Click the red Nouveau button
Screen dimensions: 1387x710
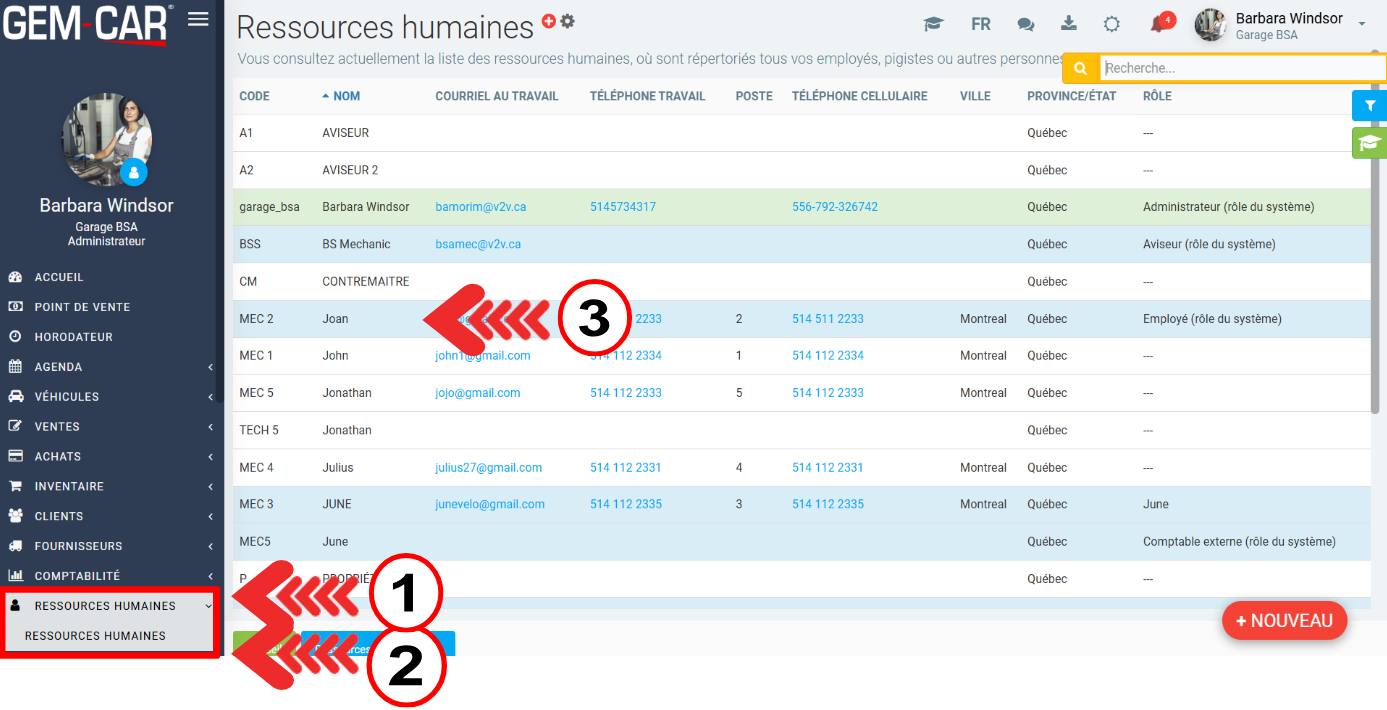tap(1284, 620)
